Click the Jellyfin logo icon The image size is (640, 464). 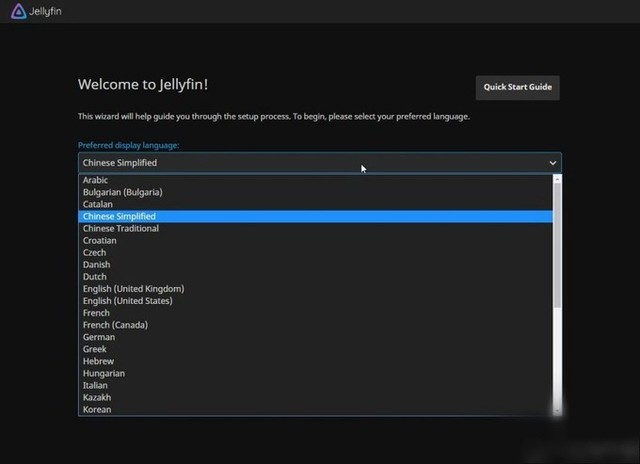[x=18, y=11]
